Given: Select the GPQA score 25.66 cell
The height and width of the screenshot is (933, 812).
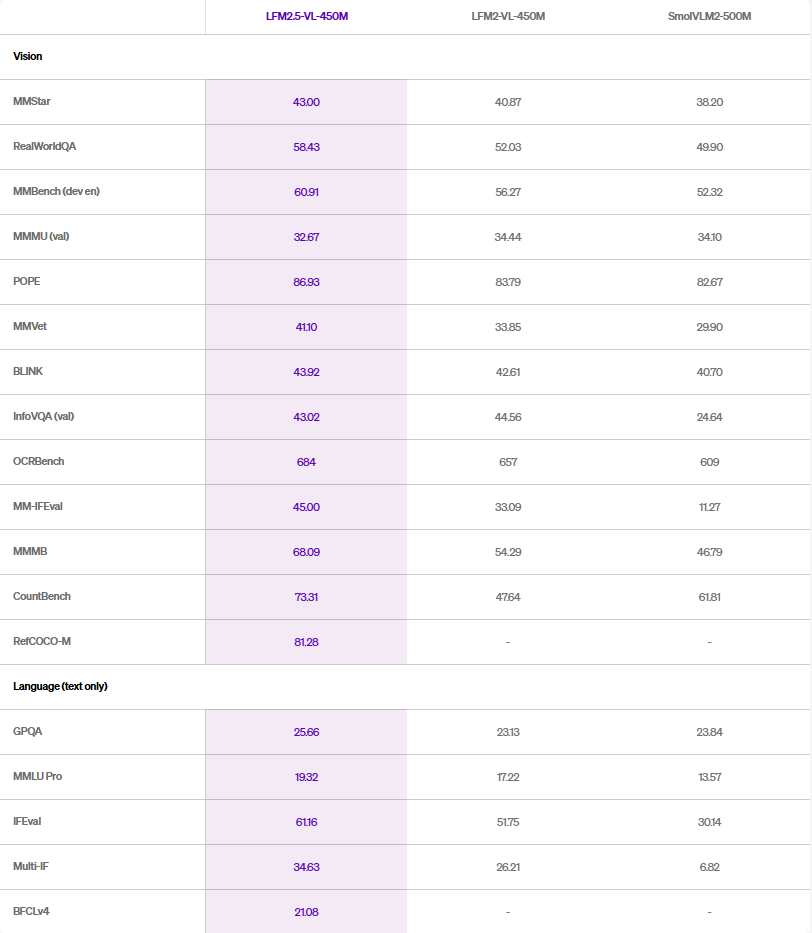Looking at the screenshot, I should [306, 732].
